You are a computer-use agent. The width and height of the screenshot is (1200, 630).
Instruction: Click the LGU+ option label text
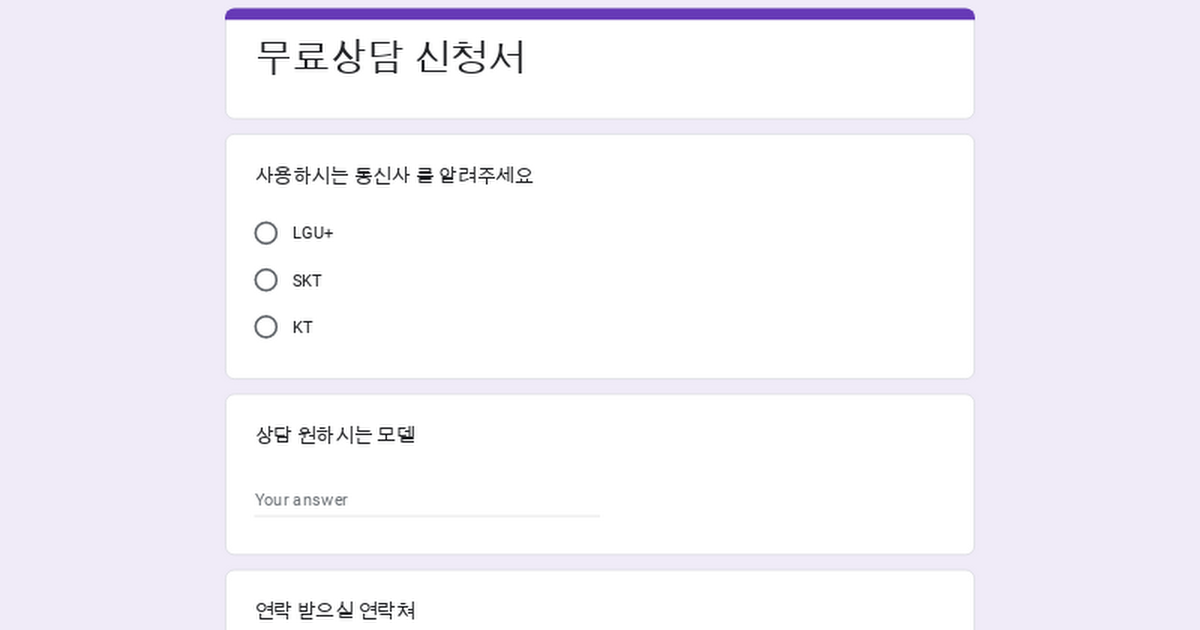point(313,233)
